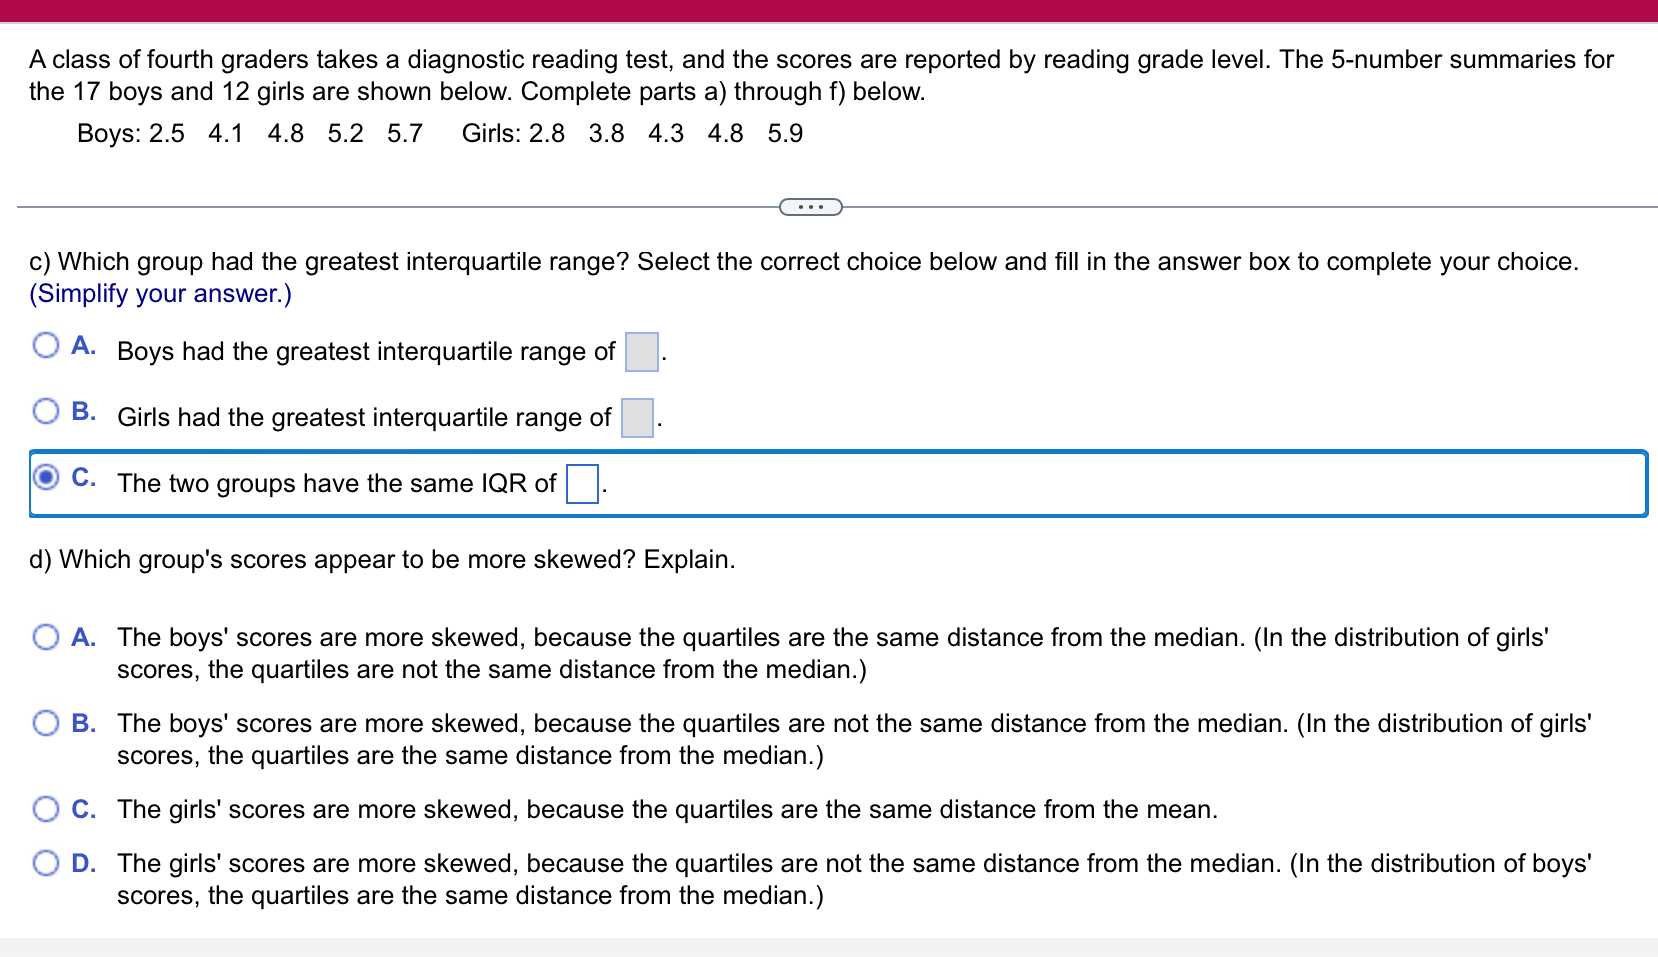Click the horizontal divider line
The height and width of the screenshot is (957, 1658).
400,207
